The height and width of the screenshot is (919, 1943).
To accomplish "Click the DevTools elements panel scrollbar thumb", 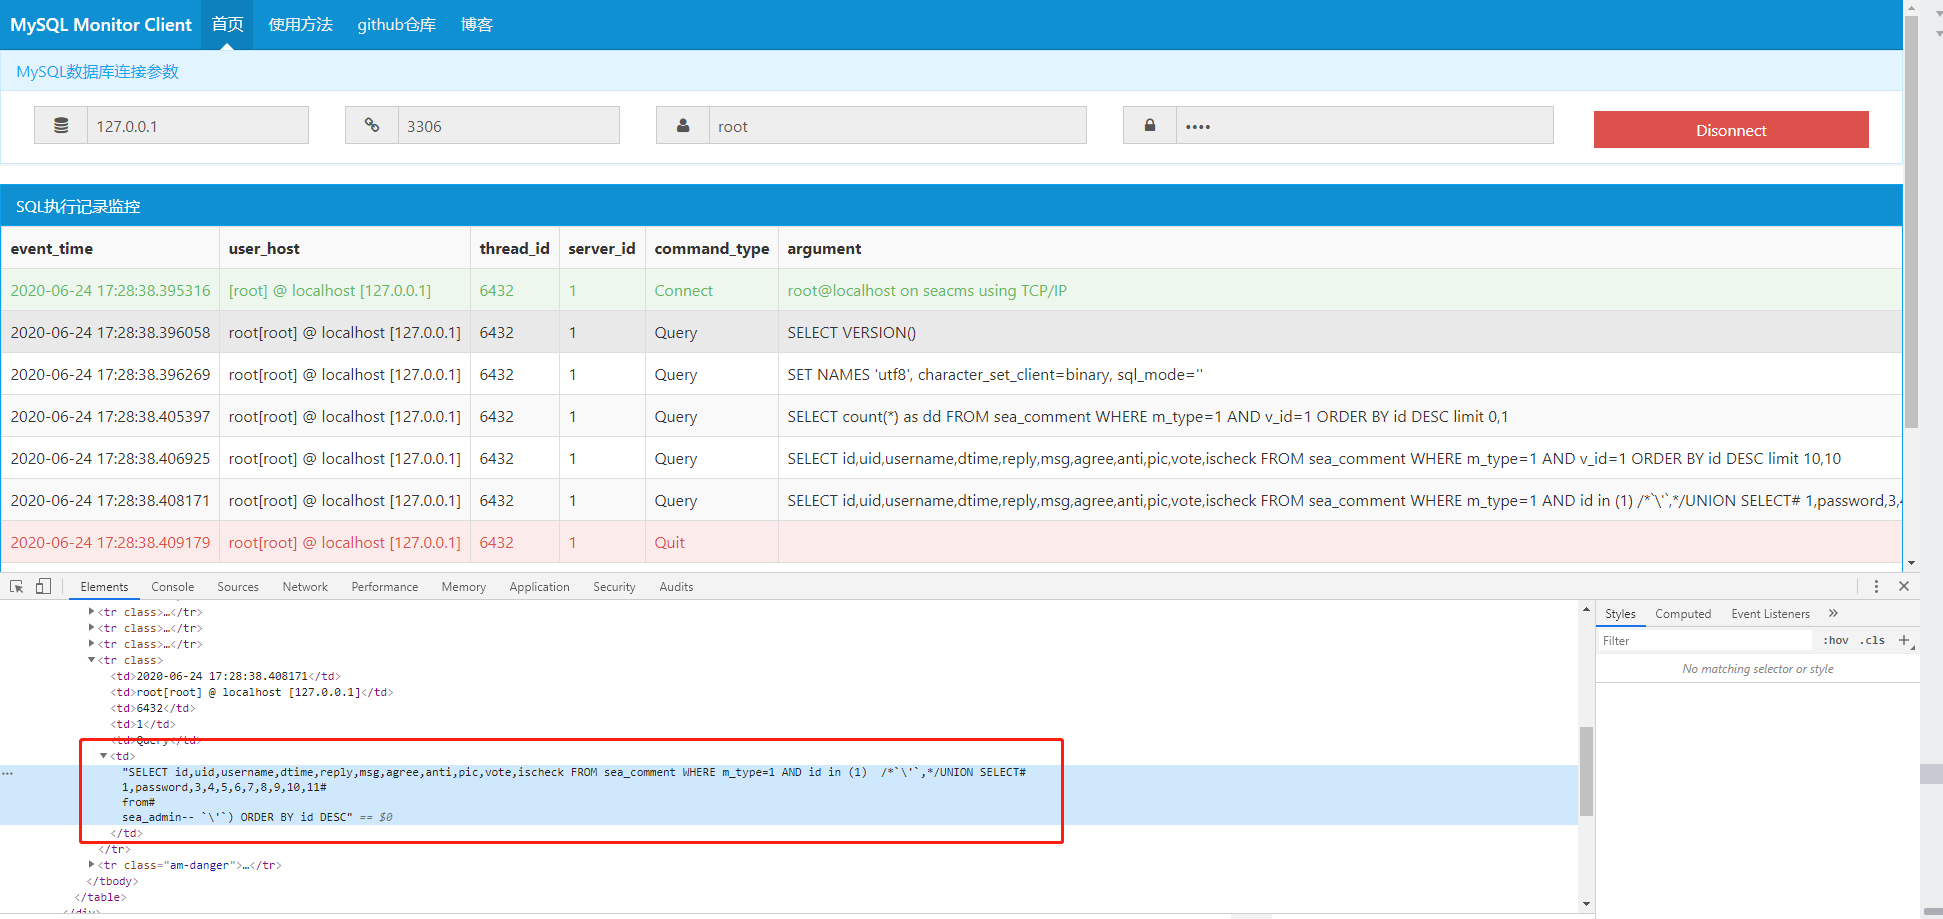I will pyautogui.click(x=1586, y=771).
